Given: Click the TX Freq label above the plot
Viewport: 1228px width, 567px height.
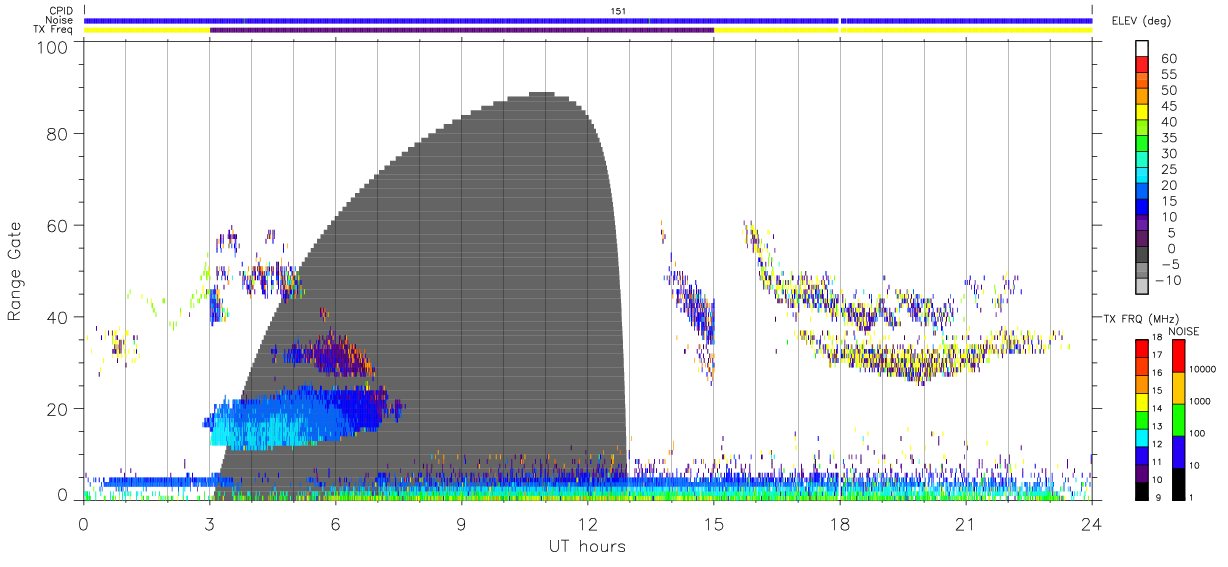Looking at the screenshot, I should tap(55, 30).
